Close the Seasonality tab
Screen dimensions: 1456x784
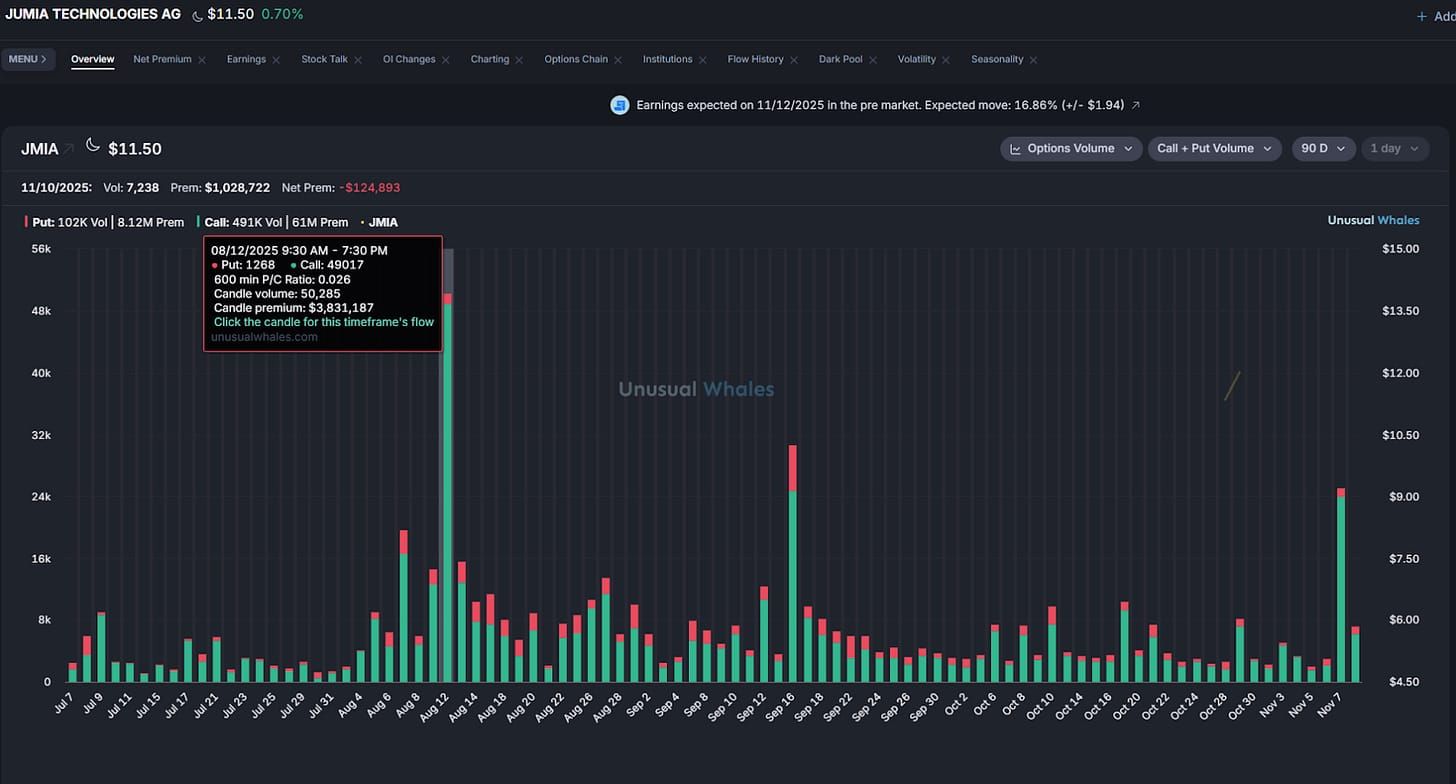[1034, 60]
